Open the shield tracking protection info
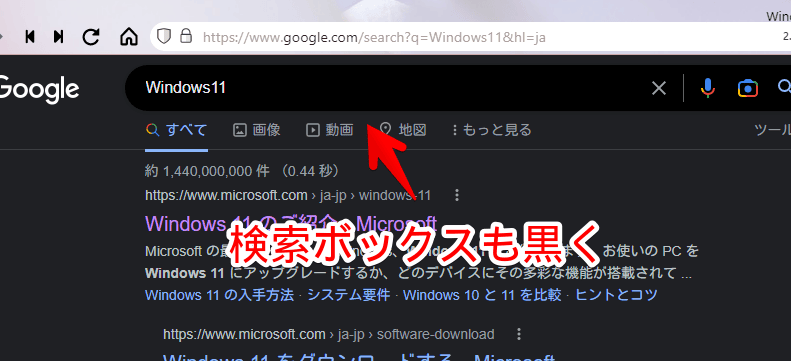The height and width of the screenshot is (361, 791). point(164,36)
